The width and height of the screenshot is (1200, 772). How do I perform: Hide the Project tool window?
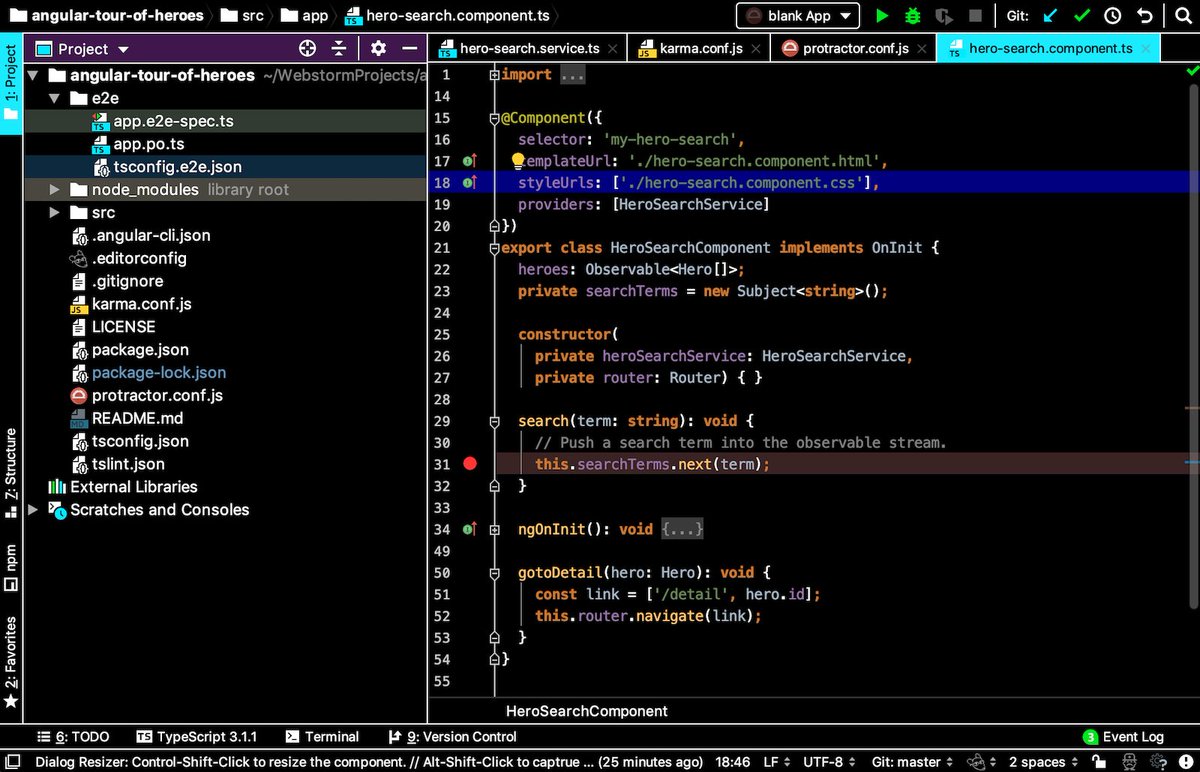(409, 48)
